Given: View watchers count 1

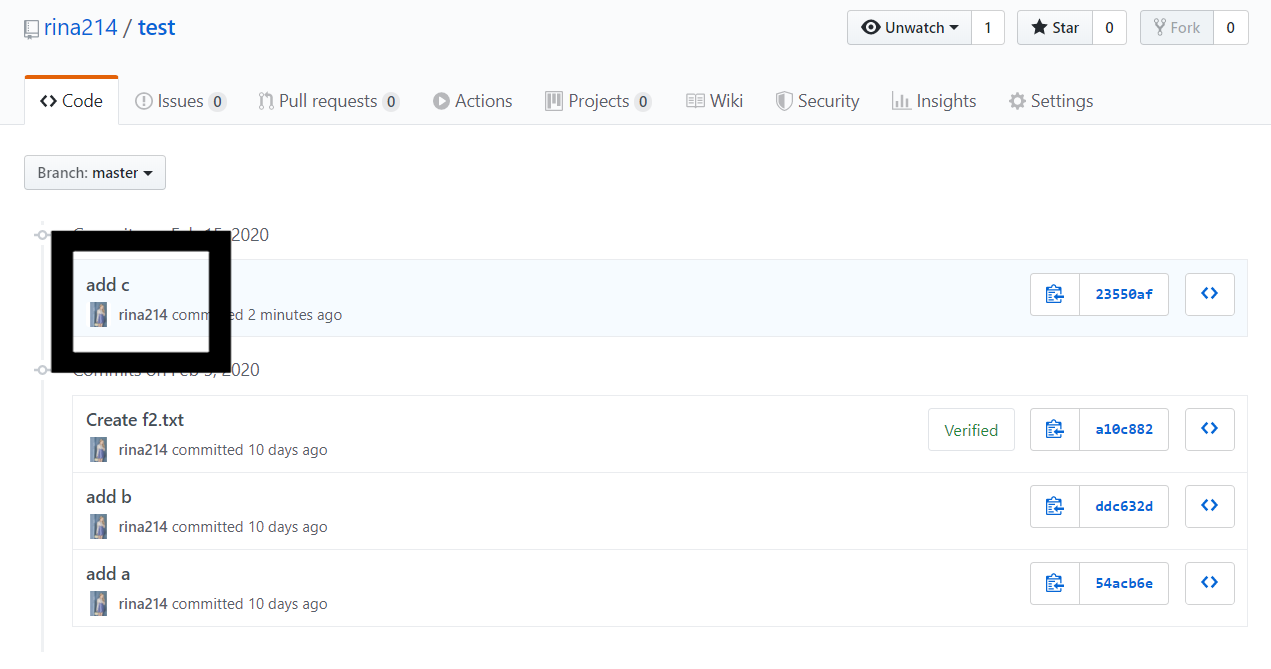Looking at the screenshot, I should point(988,28).
